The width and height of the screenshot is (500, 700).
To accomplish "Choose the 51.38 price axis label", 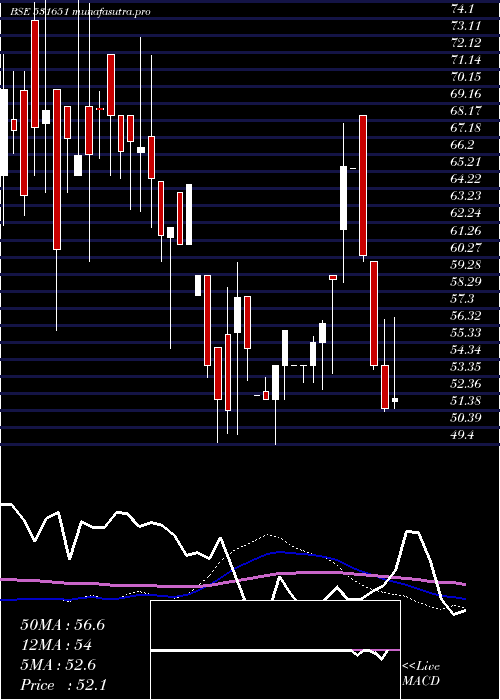I will pyautogui.click(x=466, y=401).
